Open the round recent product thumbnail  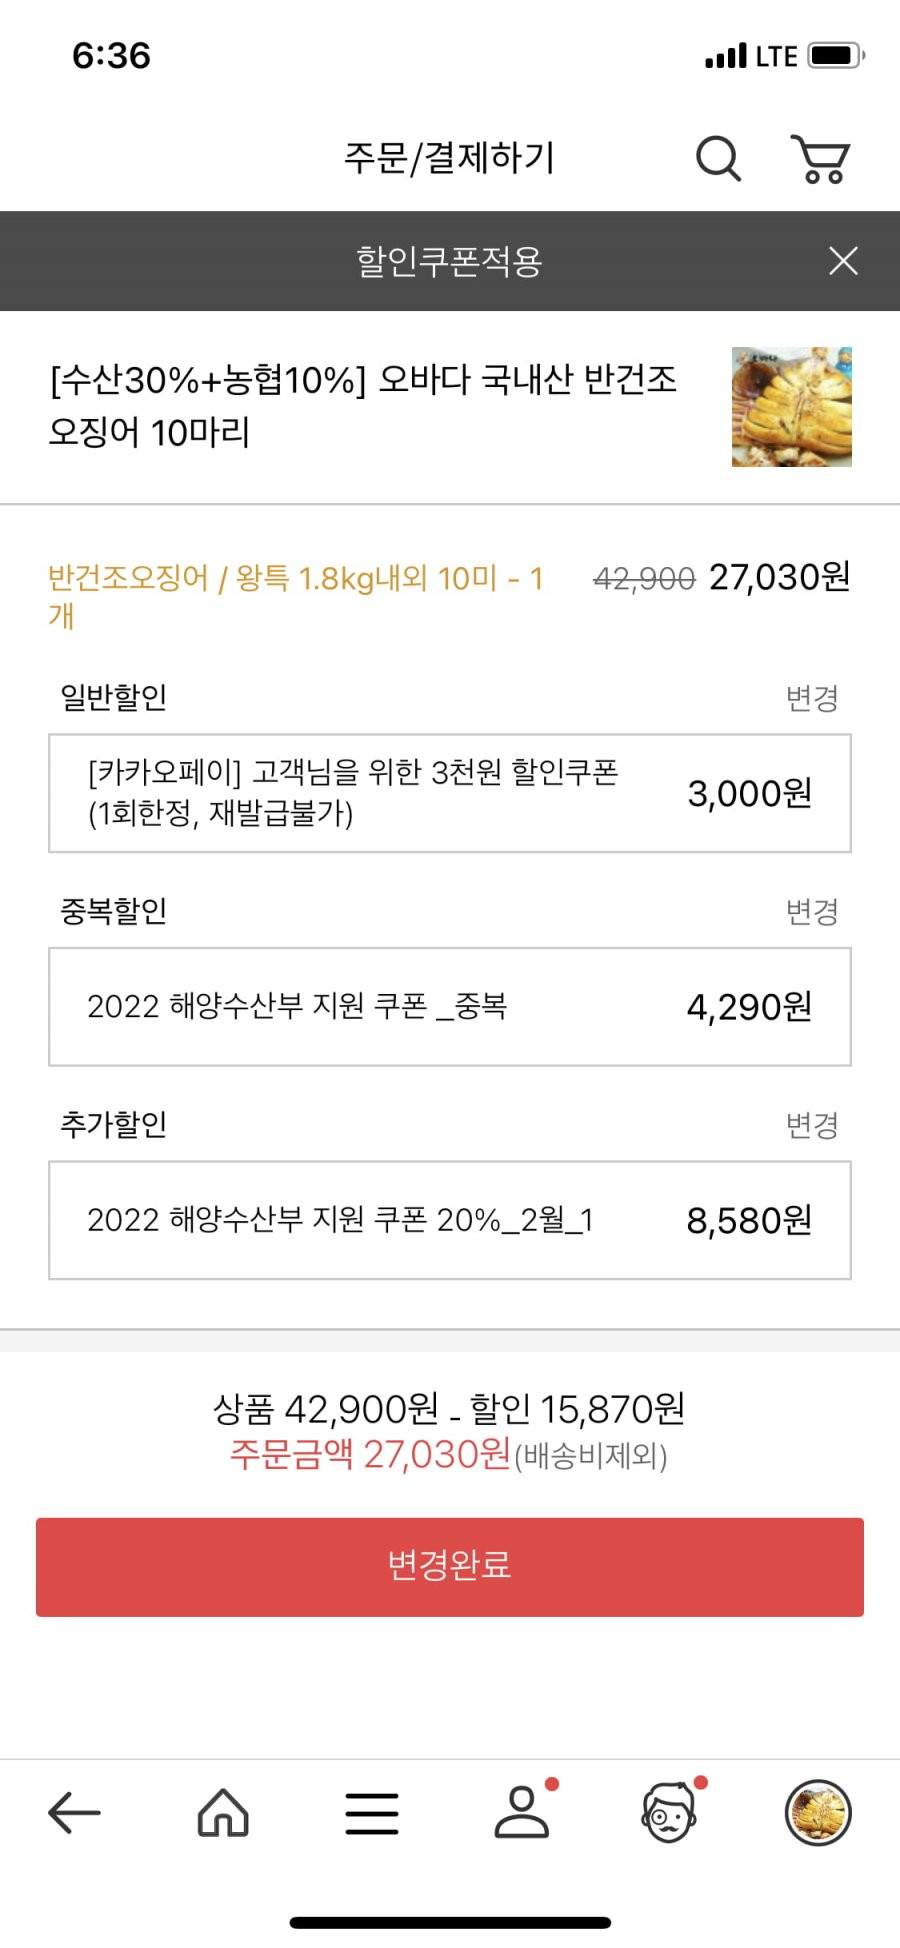point(818,1812)
